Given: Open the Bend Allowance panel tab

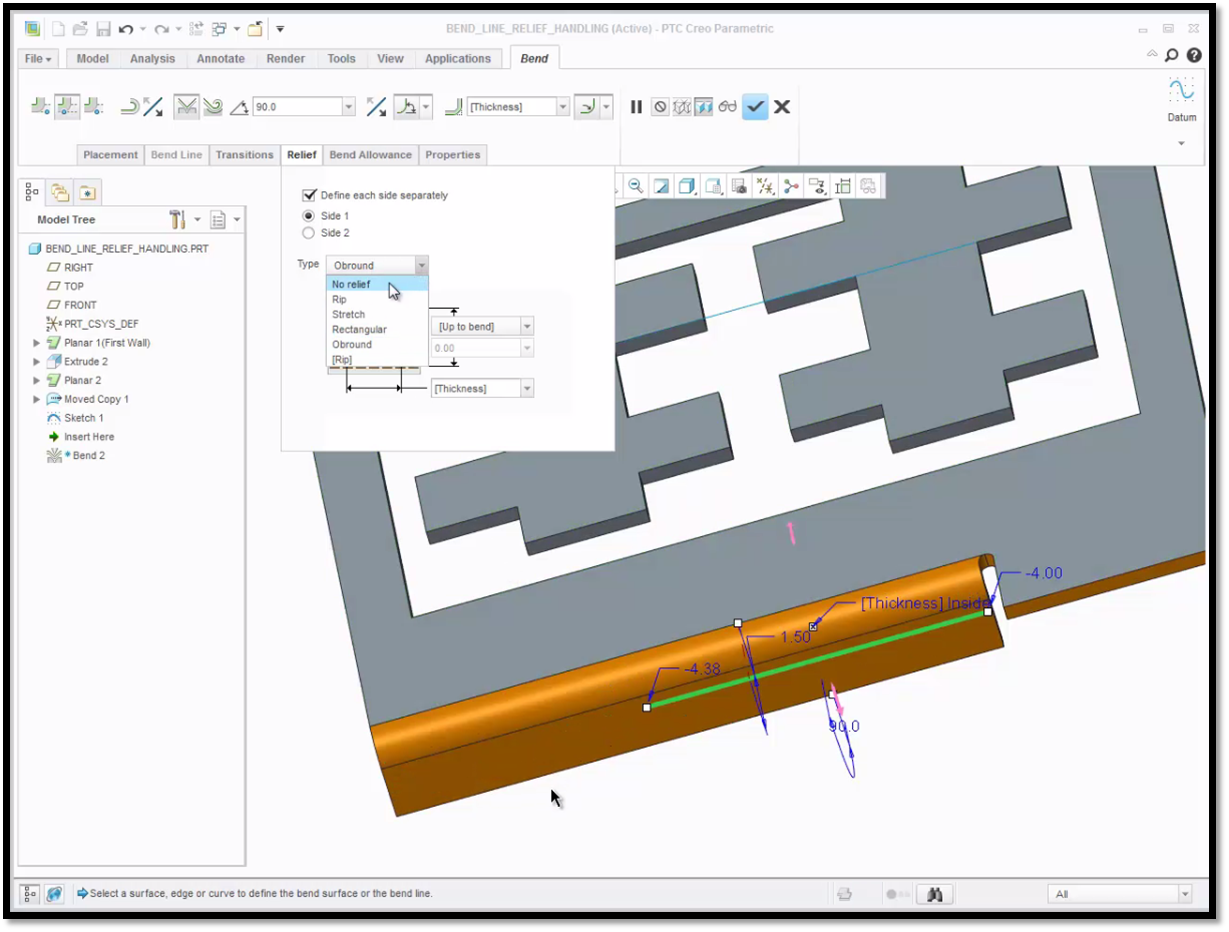Looking at the screenshot, I should (x=370, y=155).
